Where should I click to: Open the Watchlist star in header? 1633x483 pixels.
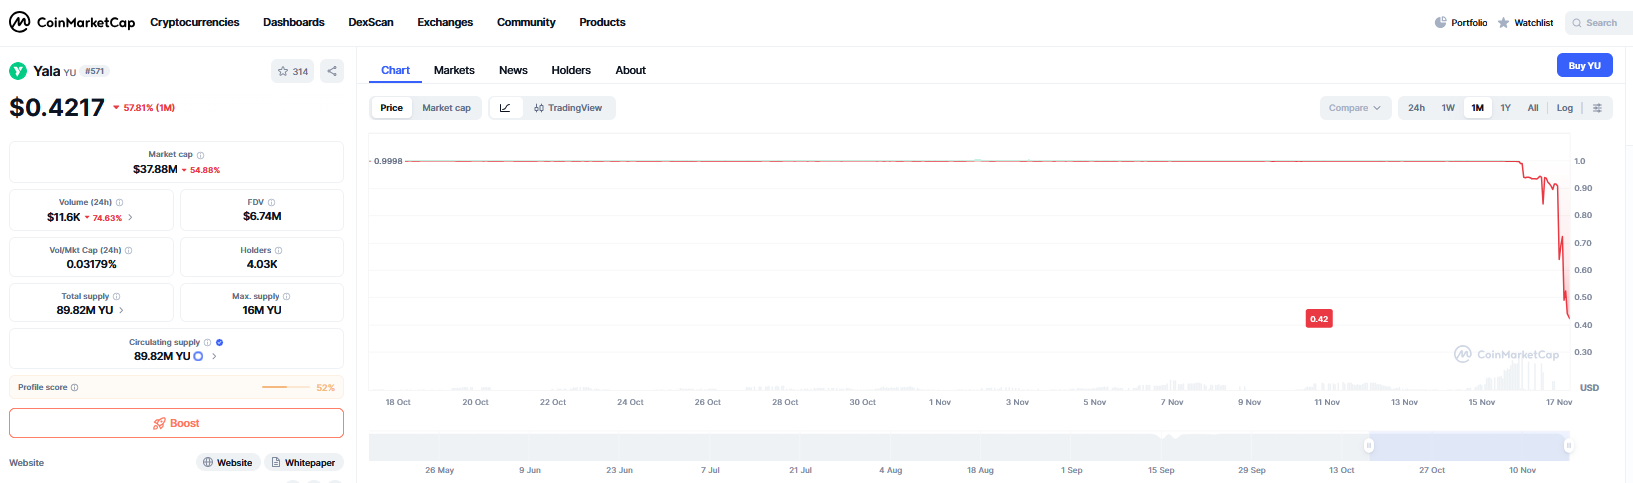pos(1503,22)
